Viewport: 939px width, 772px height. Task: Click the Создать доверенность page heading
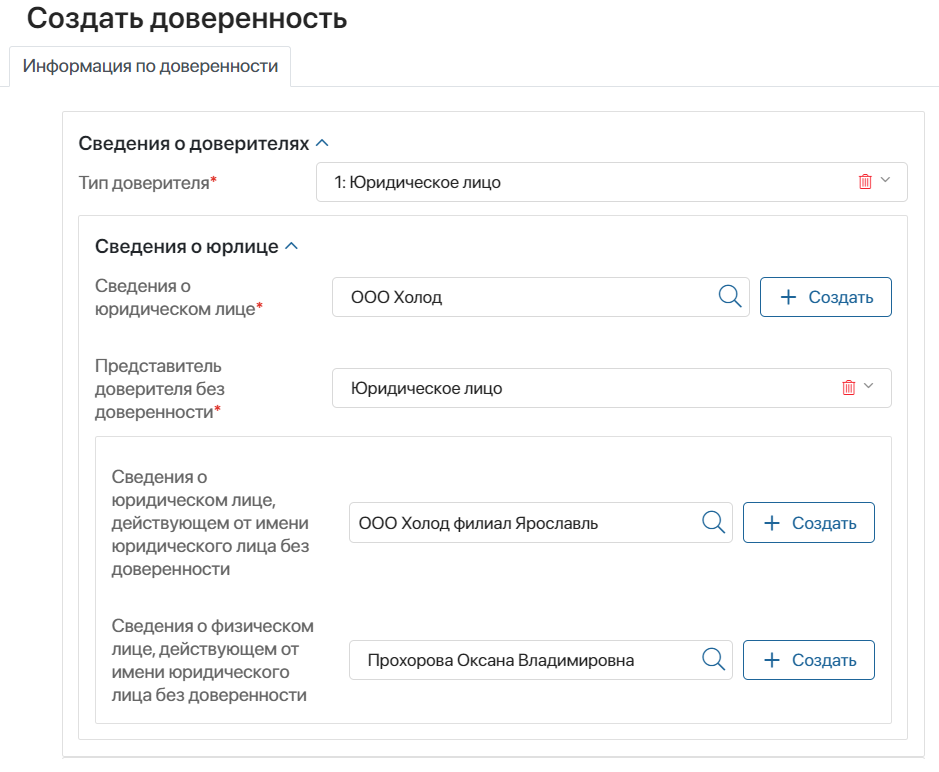click(187, 18)
